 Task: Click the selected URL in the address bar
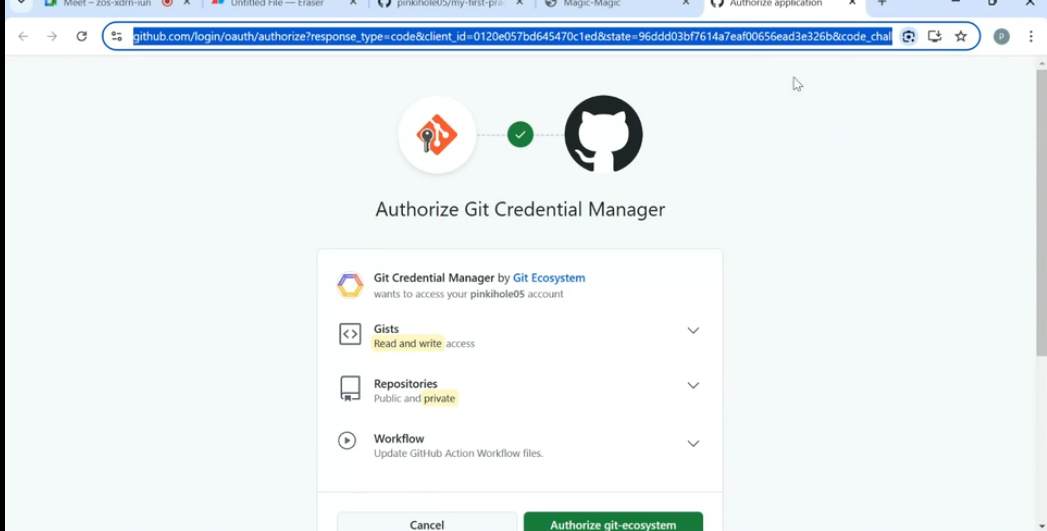pyautogui.click(x=512, y=37)
